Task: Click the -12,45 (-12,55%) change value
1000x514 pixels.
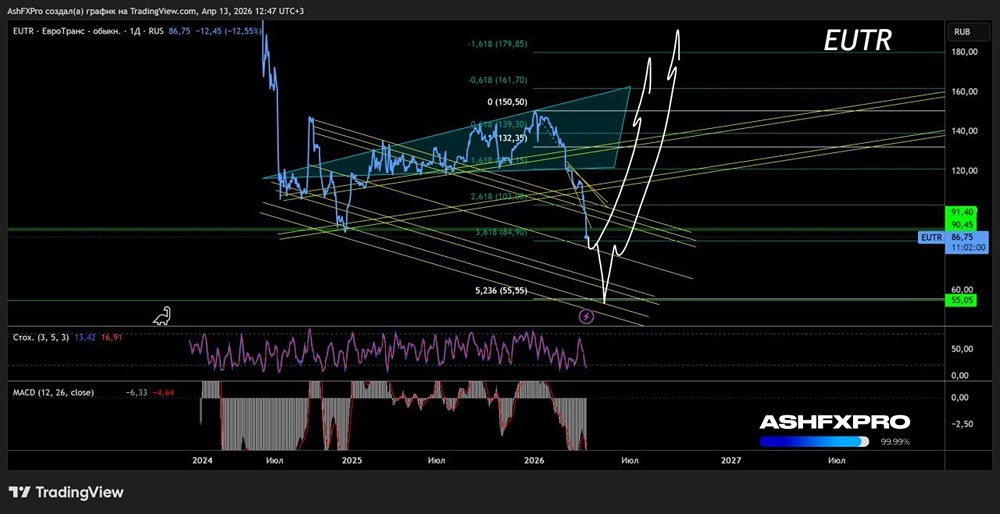Action: (228, 31)
